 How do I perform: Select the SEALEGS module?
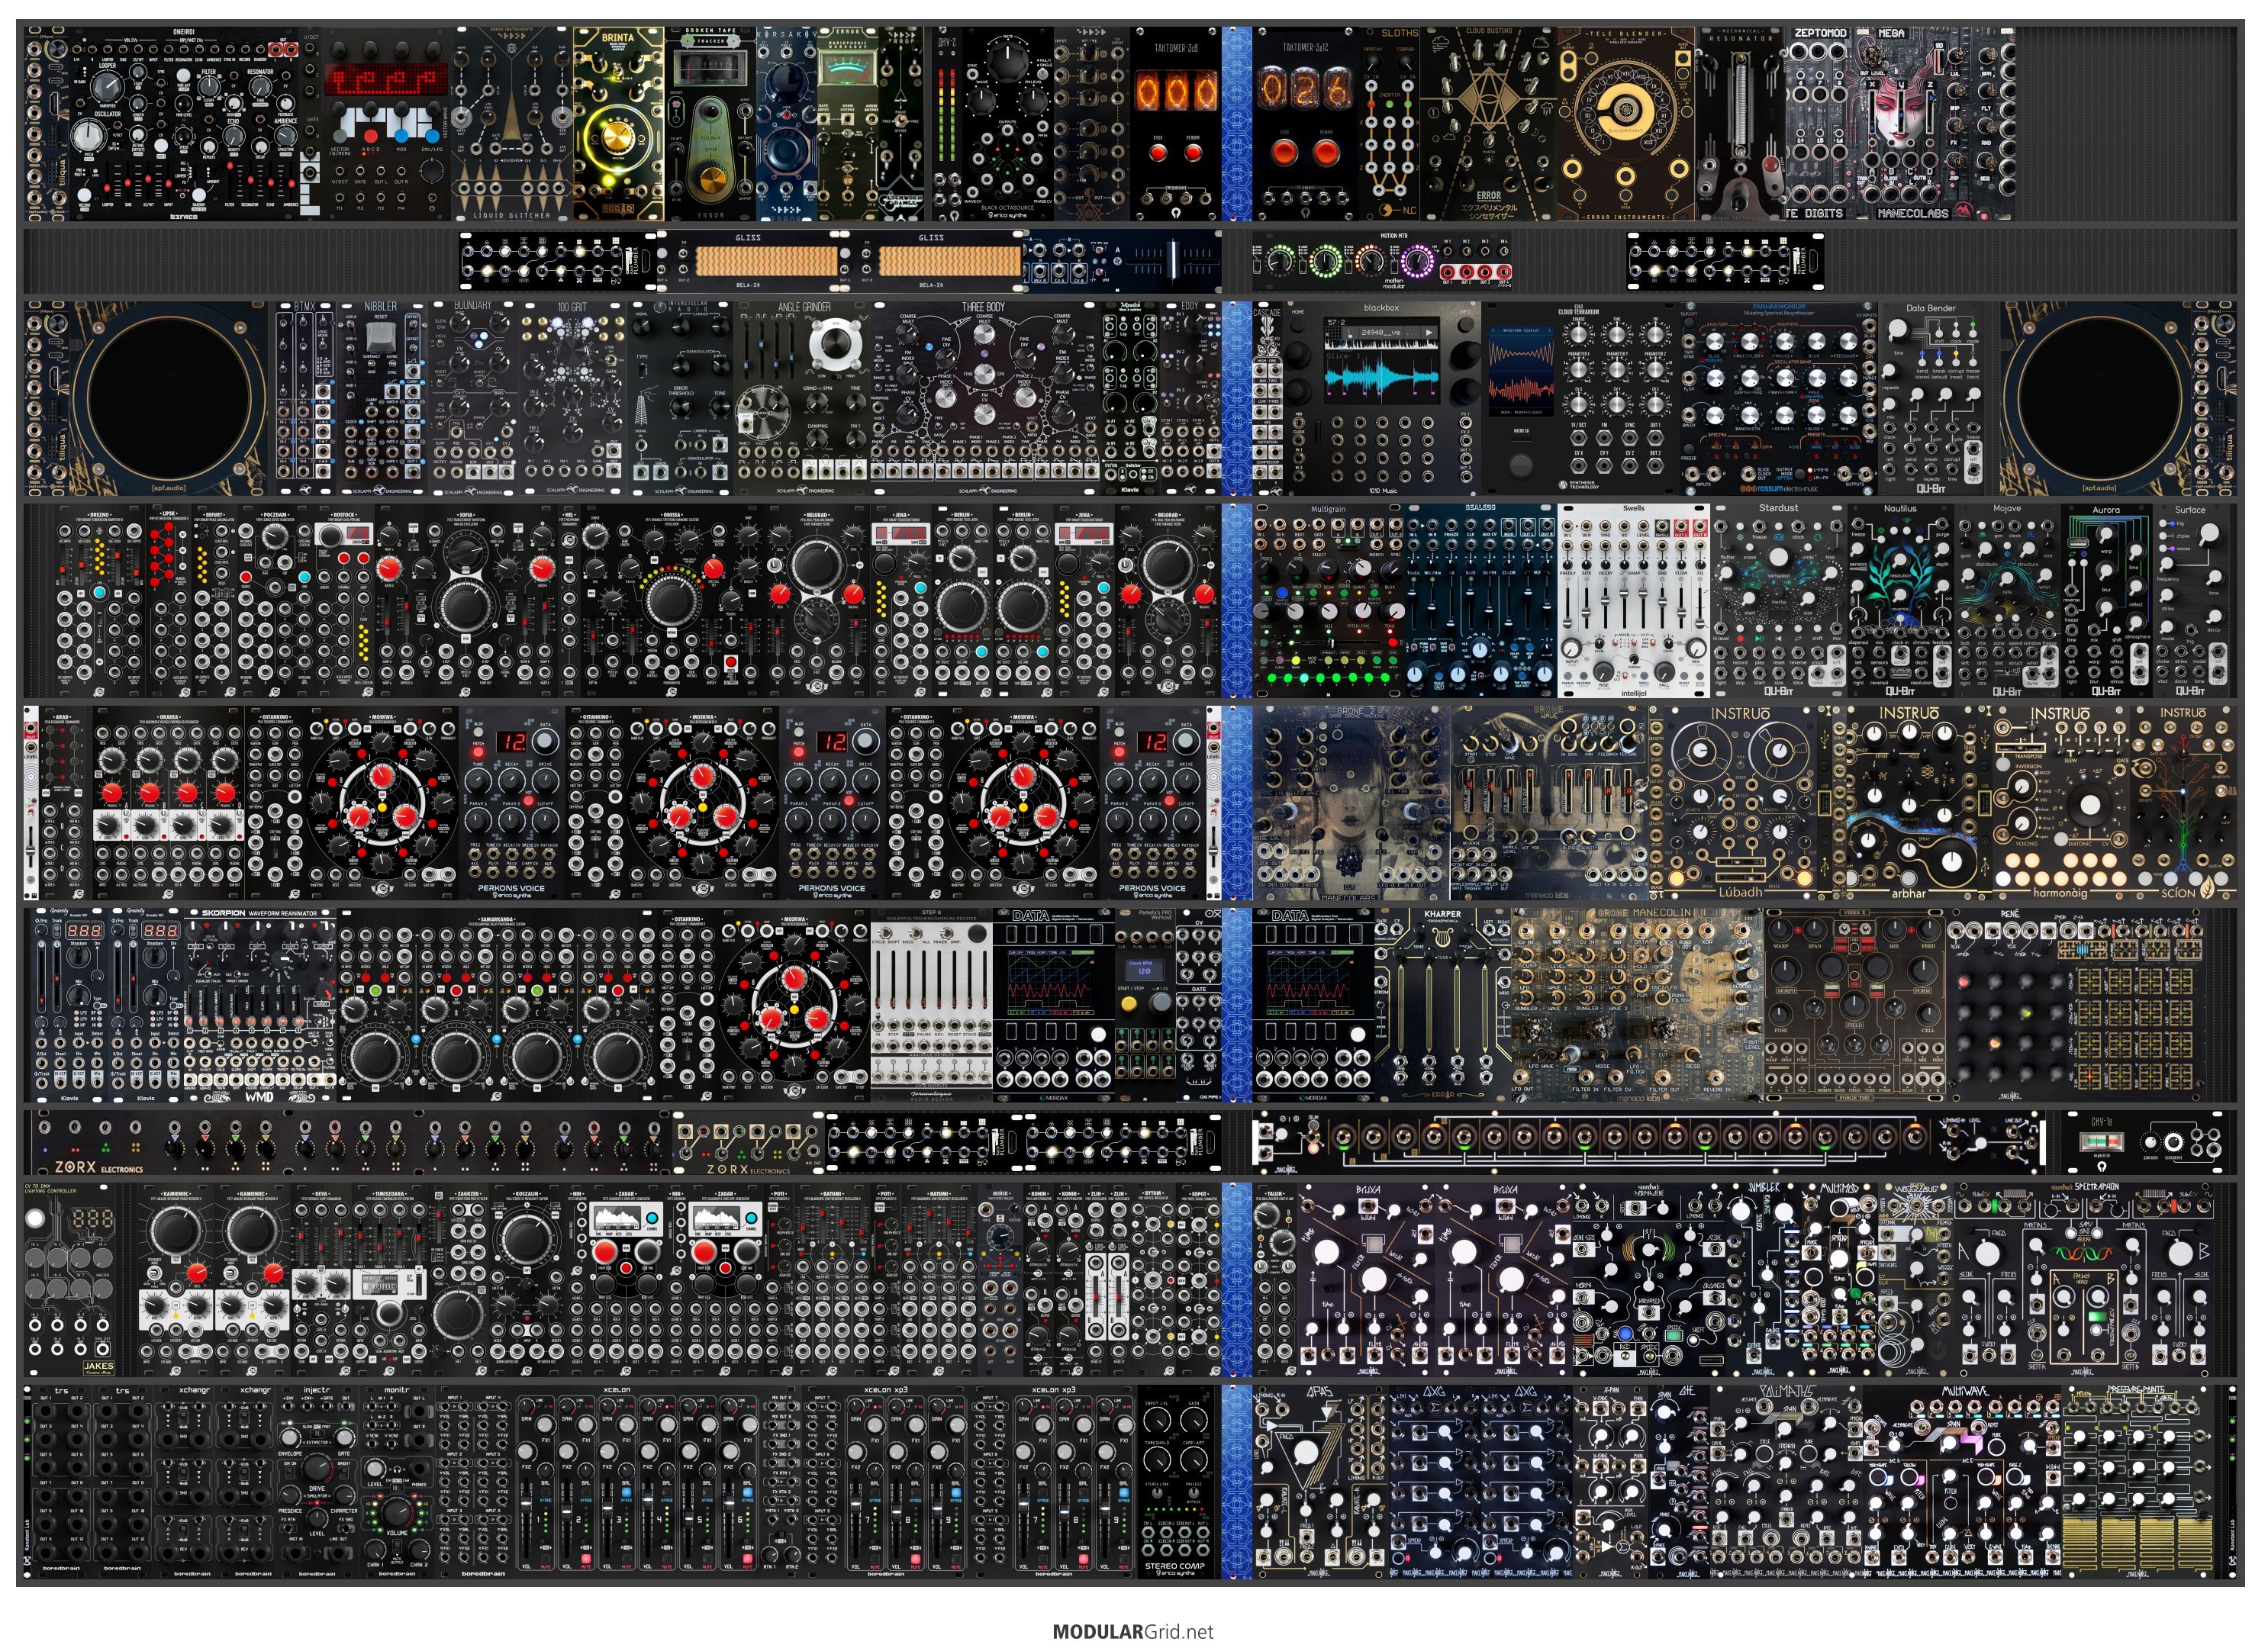tap(1481, 600)
